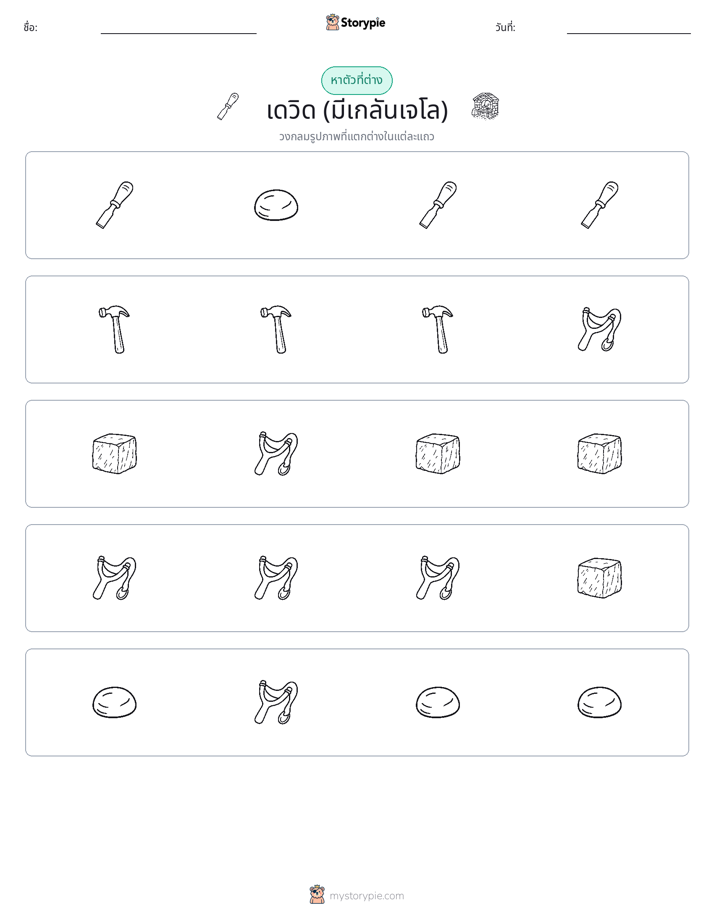Viewport: 714px width, 924px height.
Task: Click the first chisel in row one
Action: click(115, 205)
